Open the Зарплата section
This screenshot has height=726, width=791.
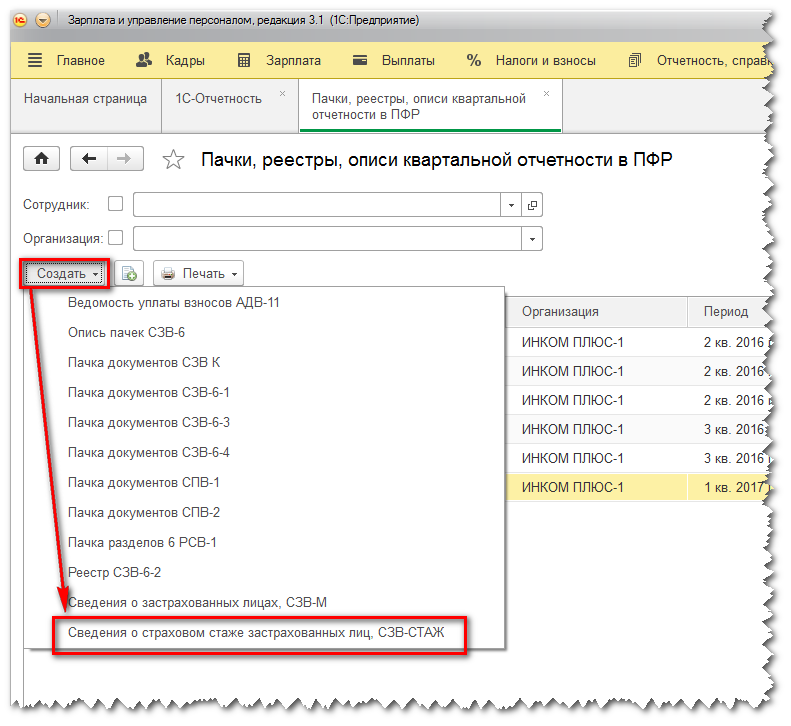[x=293, y=61]
